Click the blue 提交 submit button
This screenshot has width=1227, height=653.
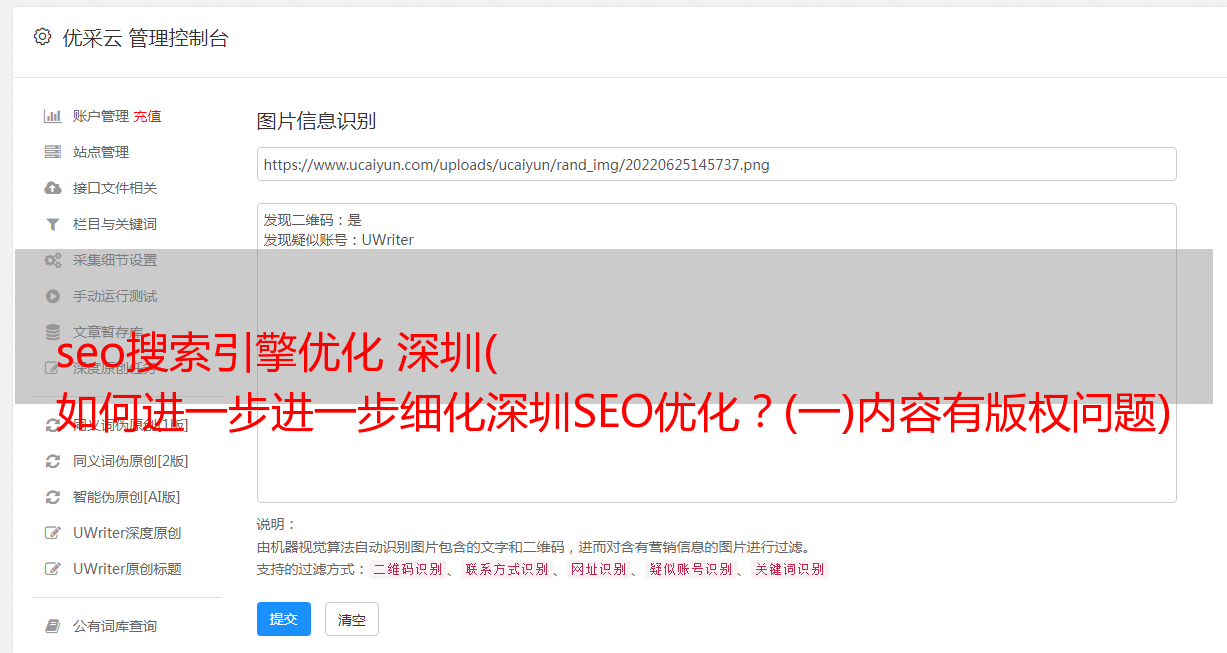pos(284,619)
